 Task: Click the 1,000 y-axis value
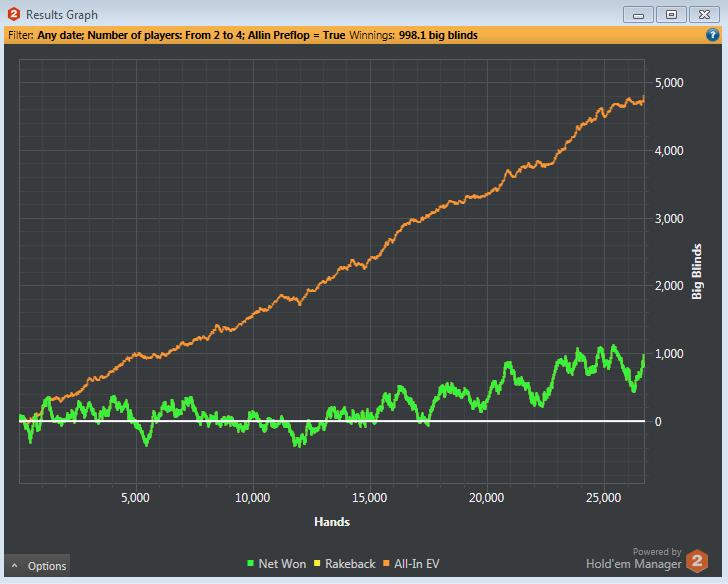tap(669, 354)
